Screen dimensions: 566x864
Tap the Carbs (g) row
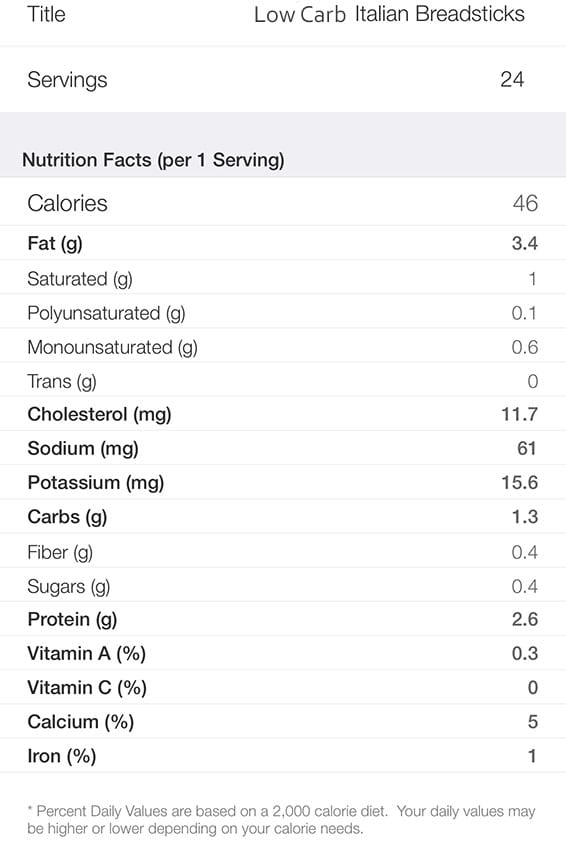(283, 516)
